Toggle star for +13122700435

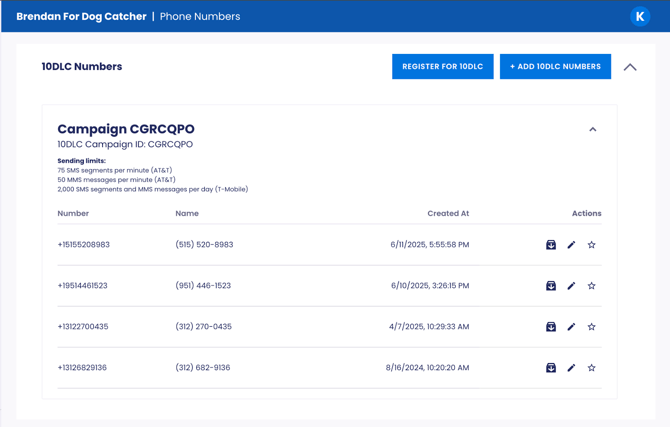click(592, 327)
